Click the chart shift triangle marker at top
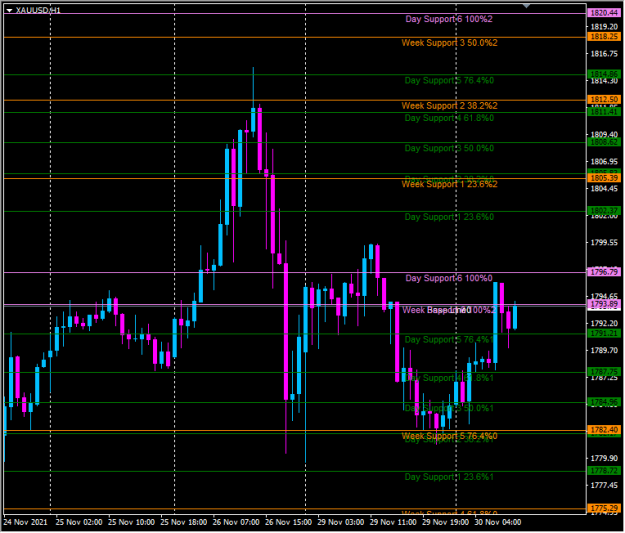 [527, 6]
